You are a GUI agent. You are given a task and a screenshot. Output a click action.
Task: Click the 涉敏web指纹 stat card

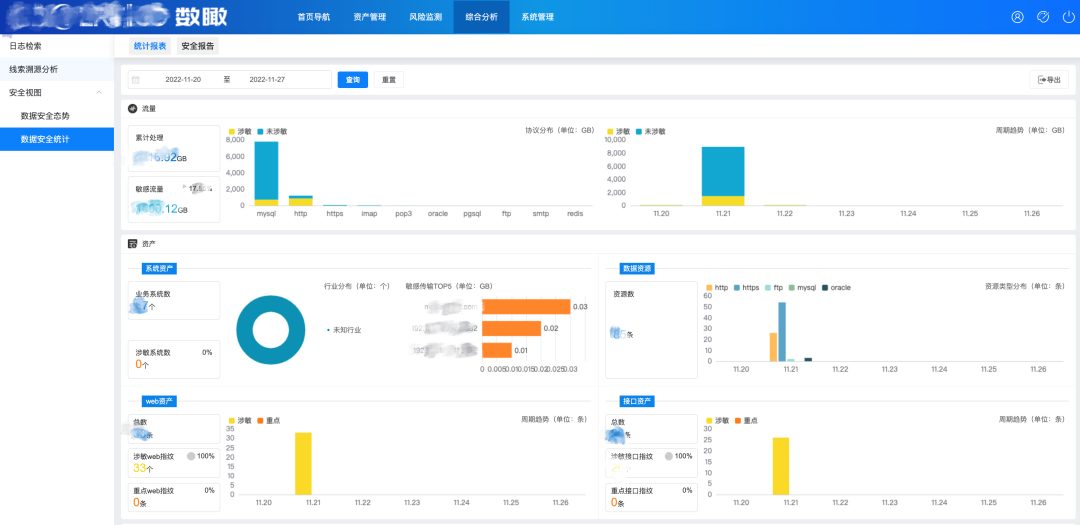174,464
